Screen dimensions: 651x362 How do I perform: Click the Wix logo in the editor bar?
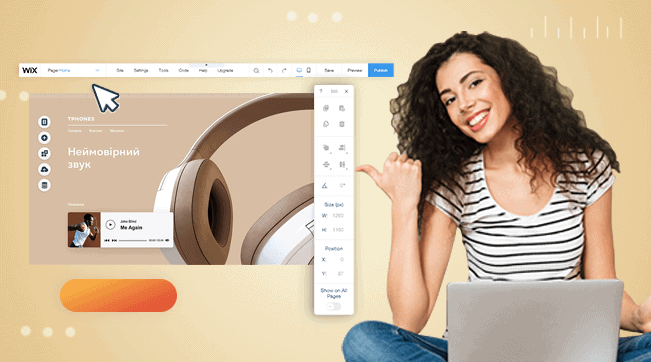click(x=29, y=70)
